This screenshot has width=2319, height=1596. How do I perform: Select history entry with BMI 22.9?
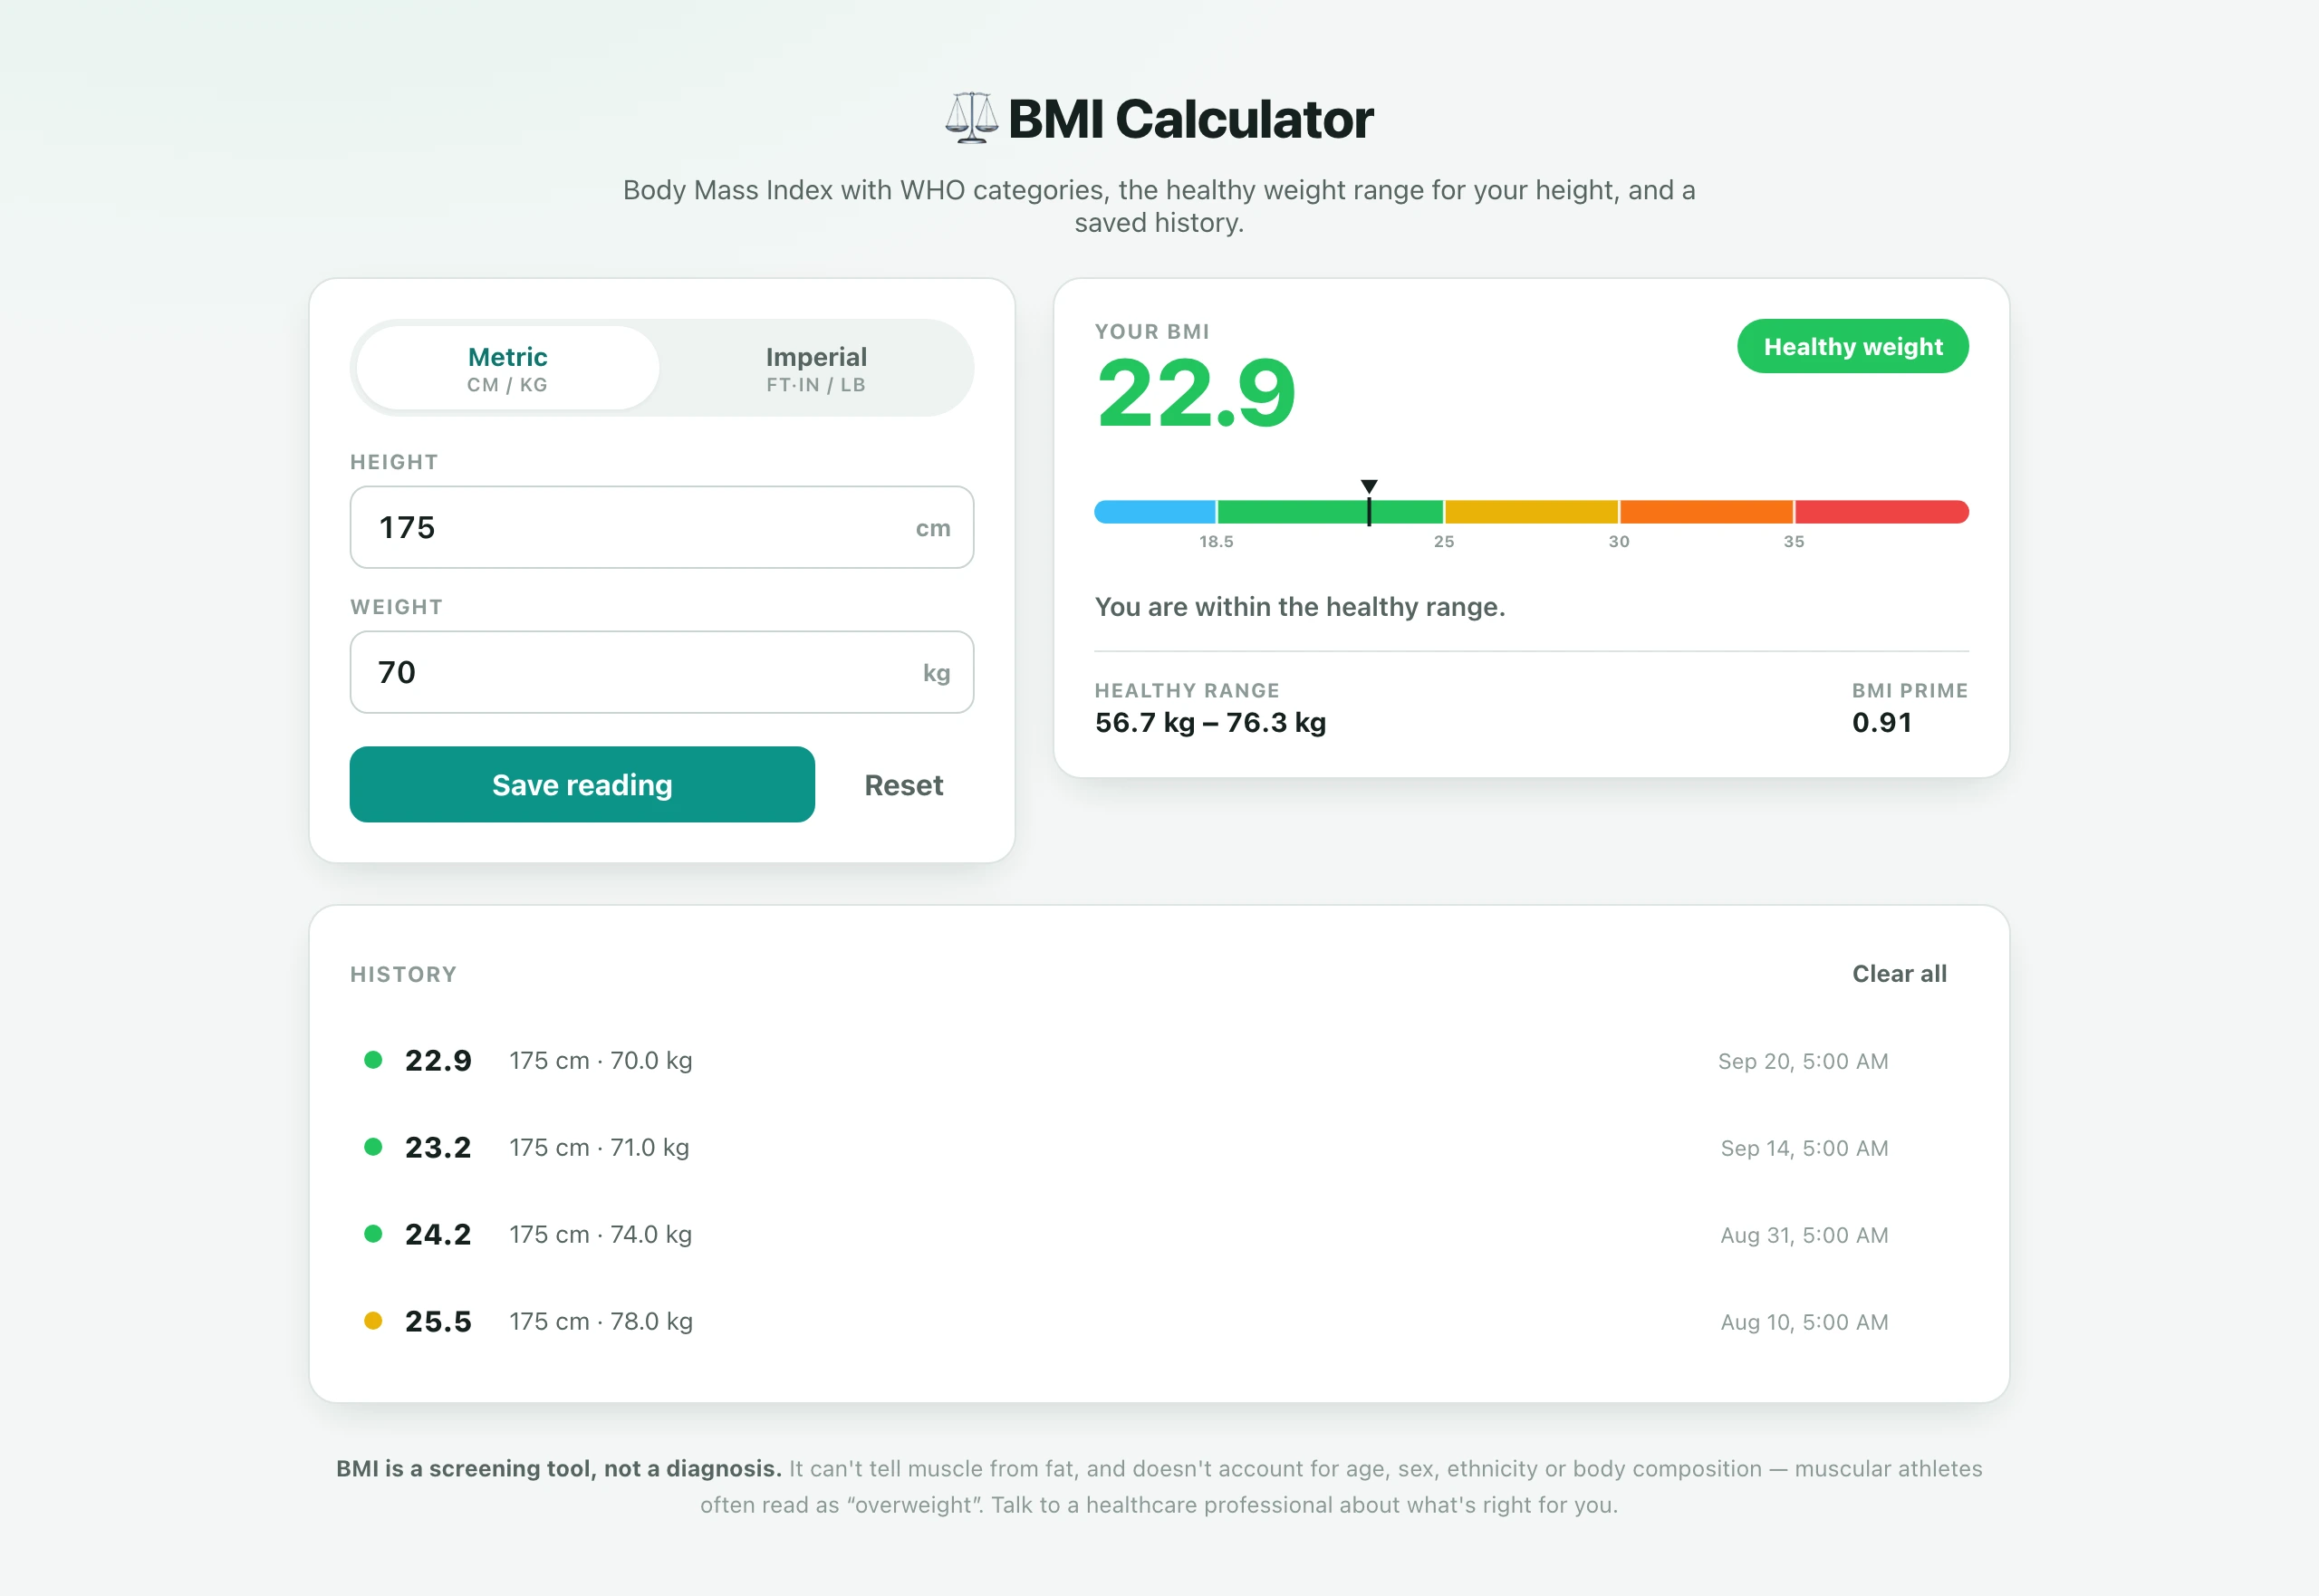[1159, 1061]
